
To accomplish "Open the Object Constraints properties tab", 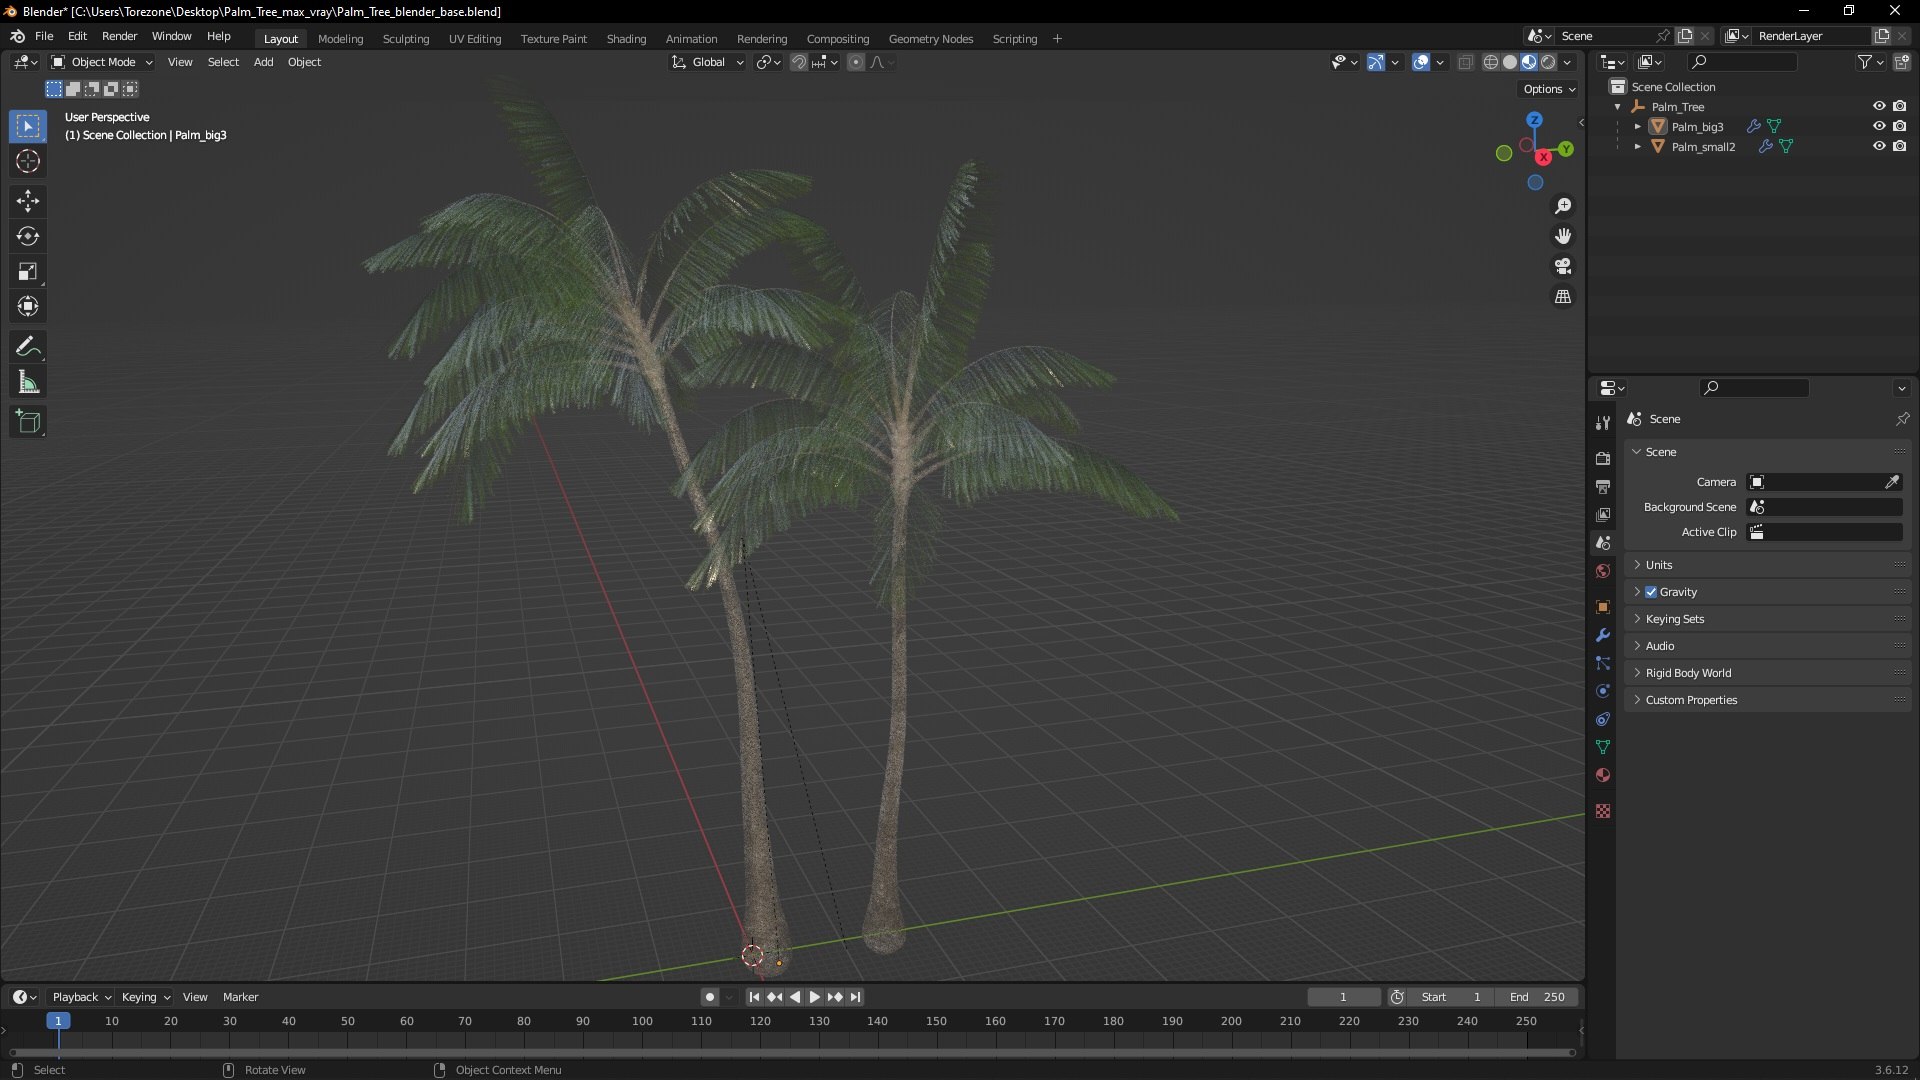I will [x=1603, y=719].
